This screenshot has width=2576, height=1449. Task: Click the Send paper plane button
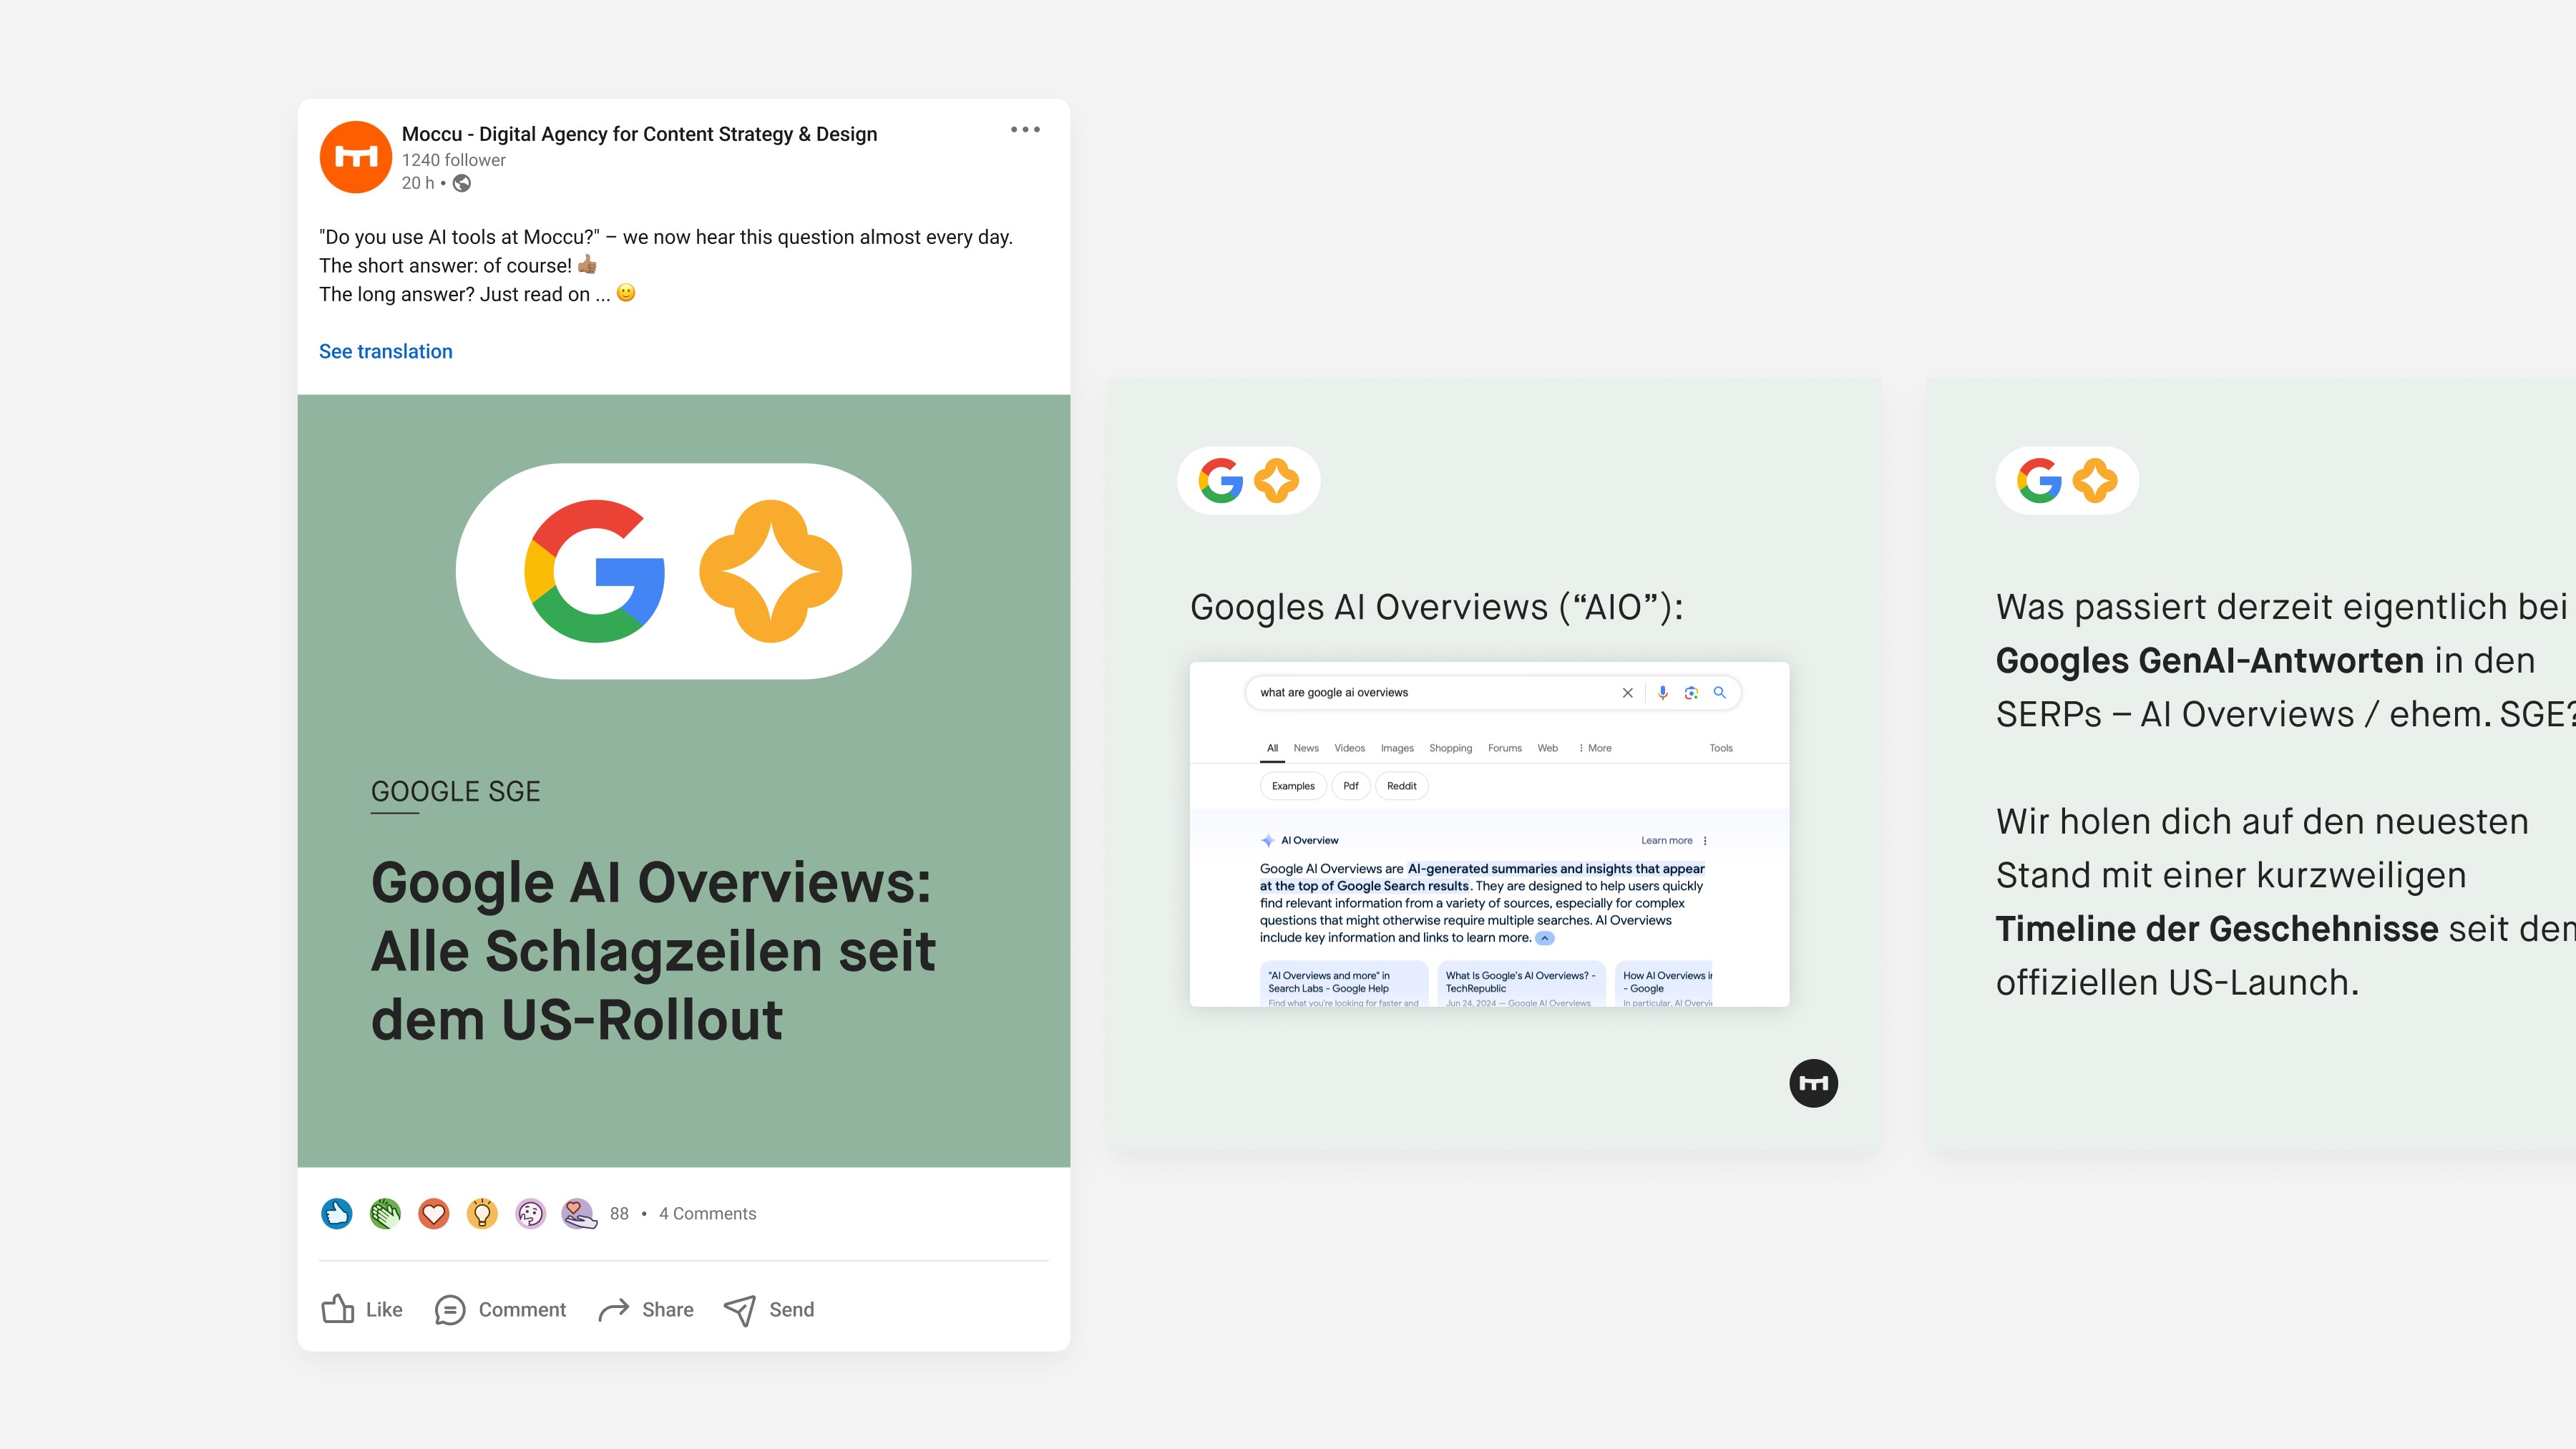769,1309
